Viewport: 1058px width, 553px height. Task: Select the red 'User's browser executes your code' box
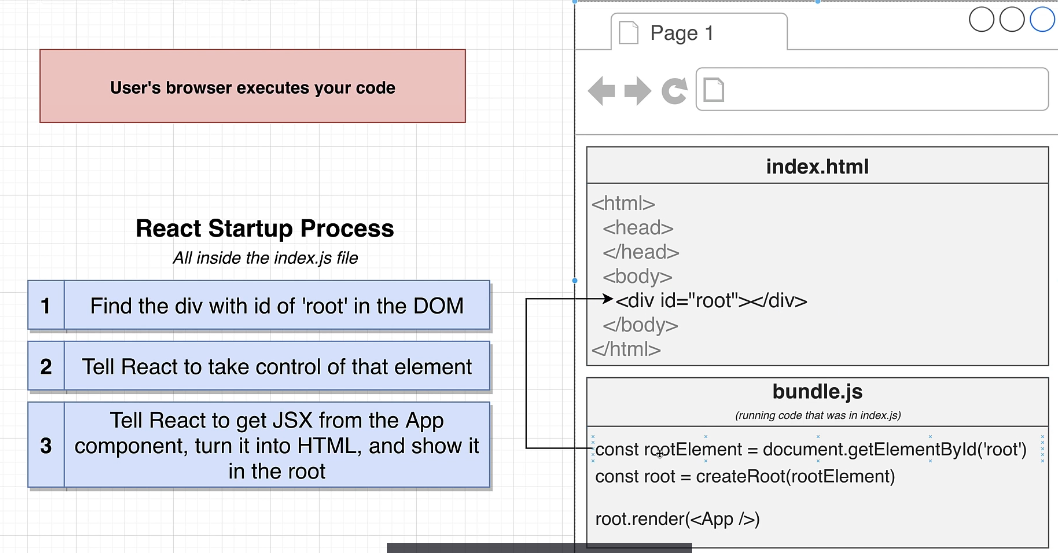pyautogui.click(x=252, y=86)
